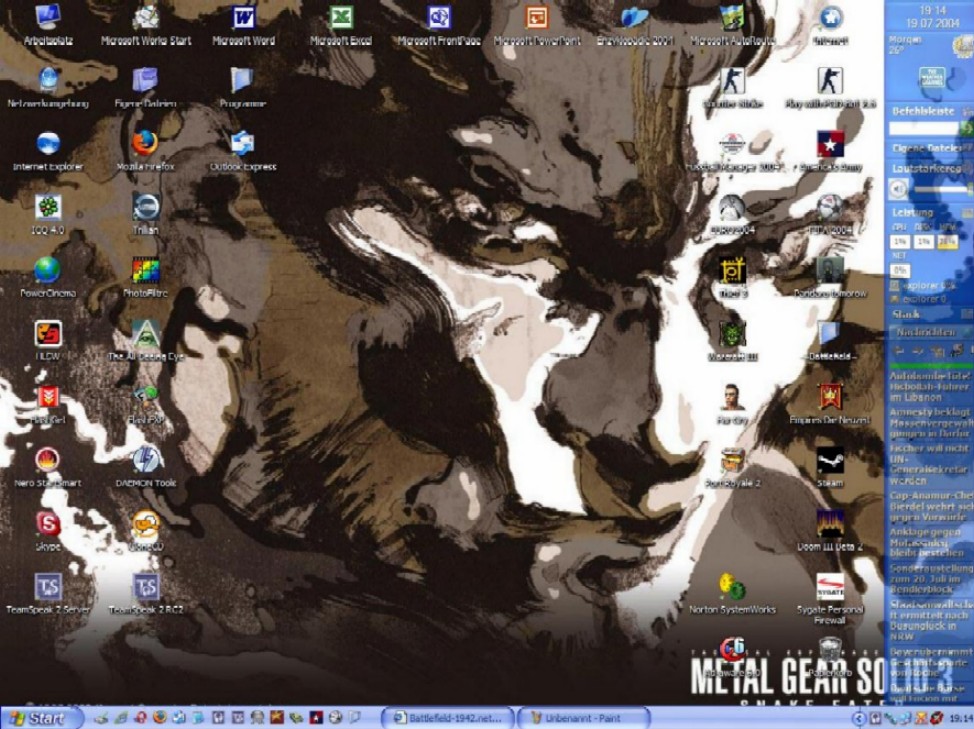
Task: Mute sound with the sidebar speaker button
Action: point(898,188)
